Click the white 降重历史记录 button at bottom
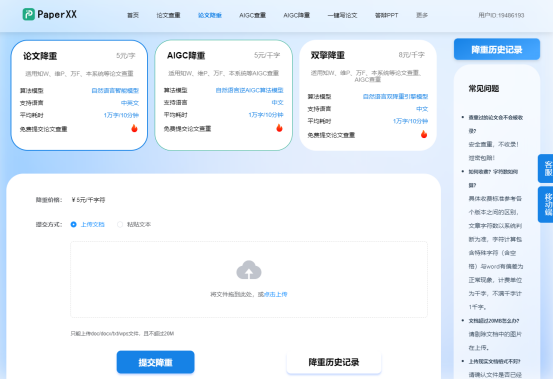 pos(334,362)
